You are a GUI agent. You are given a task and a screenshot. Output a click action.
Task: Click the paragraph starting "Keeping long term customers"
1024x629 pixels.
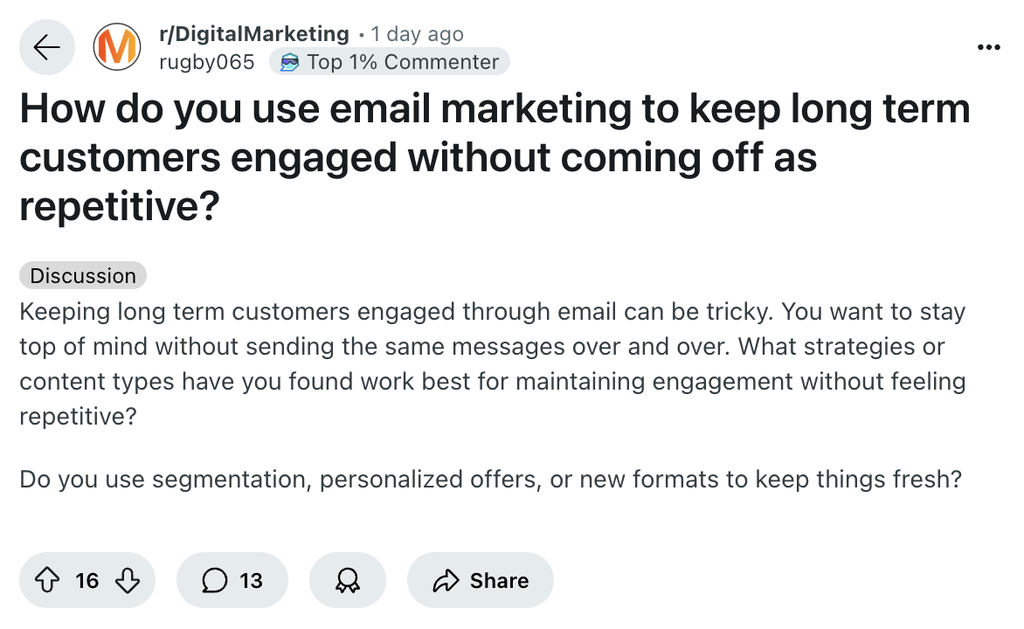tap(492, 364)
